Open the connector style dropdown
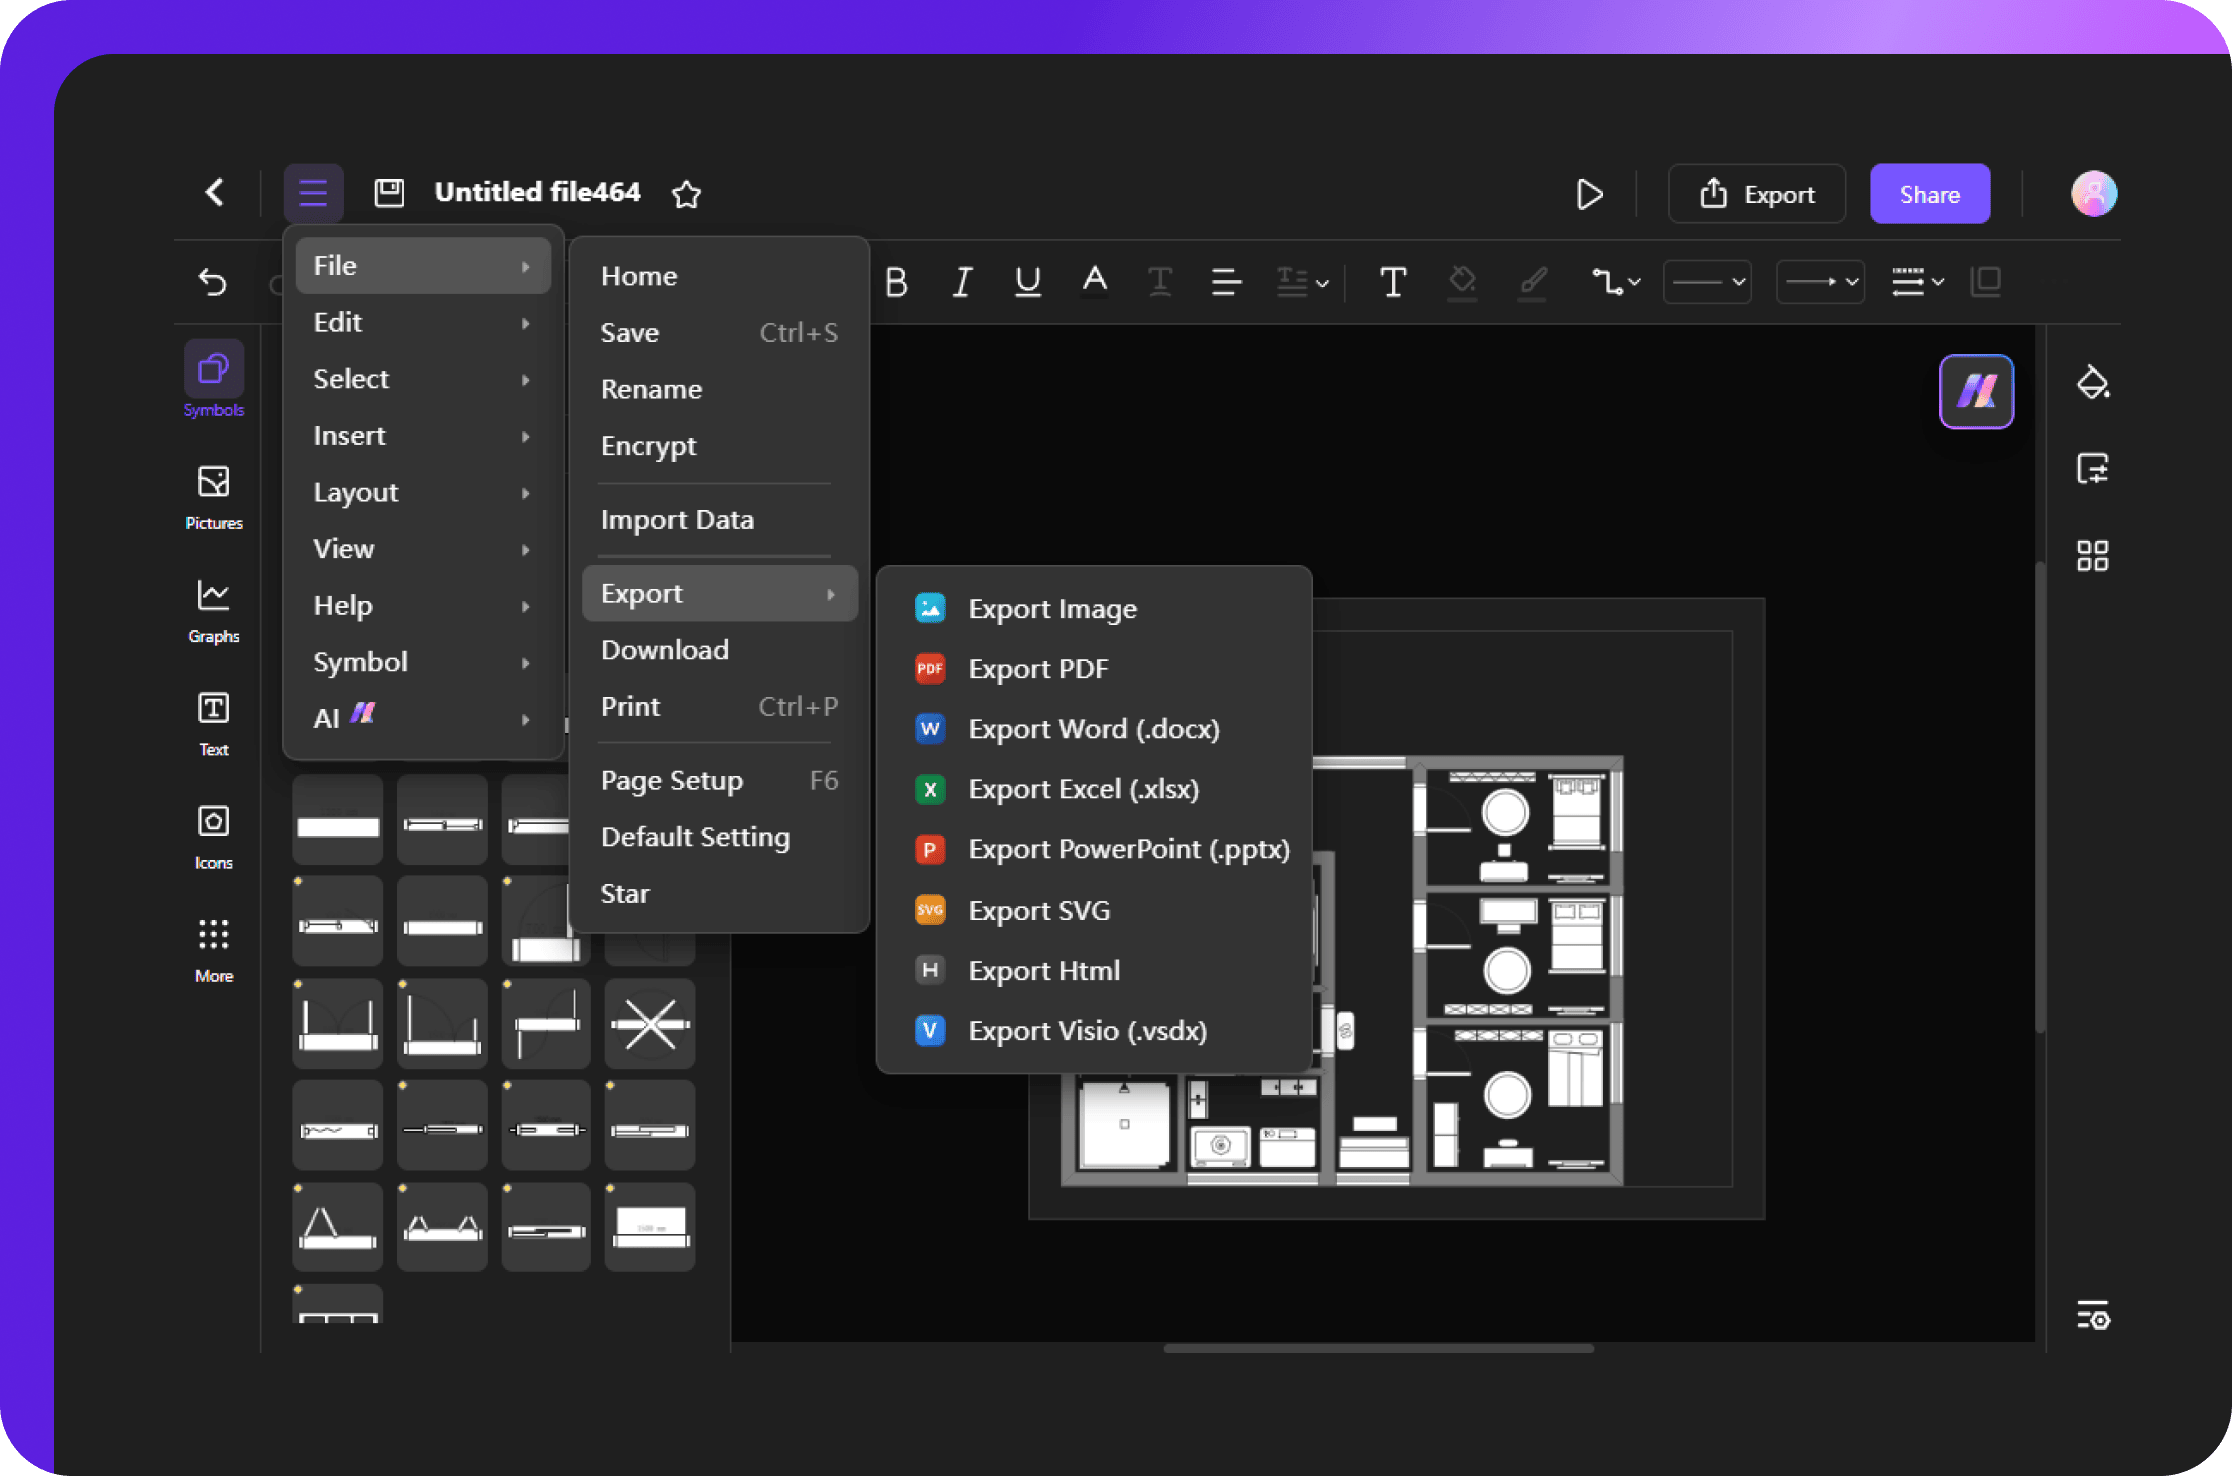Screen dimensions: 2232x1476 pyautogui.click(x=1616, y=282)
